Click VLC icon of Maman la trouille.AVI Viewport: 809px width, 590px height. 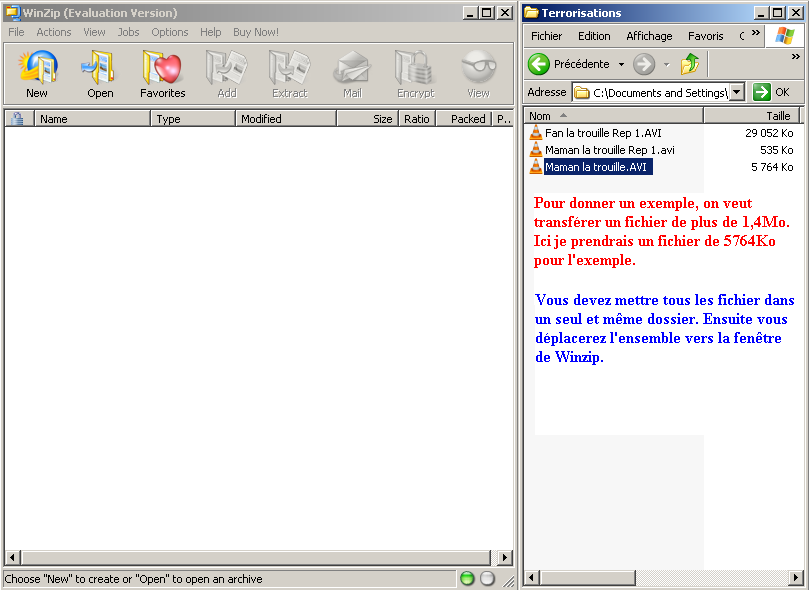click(x=536, y=167)
